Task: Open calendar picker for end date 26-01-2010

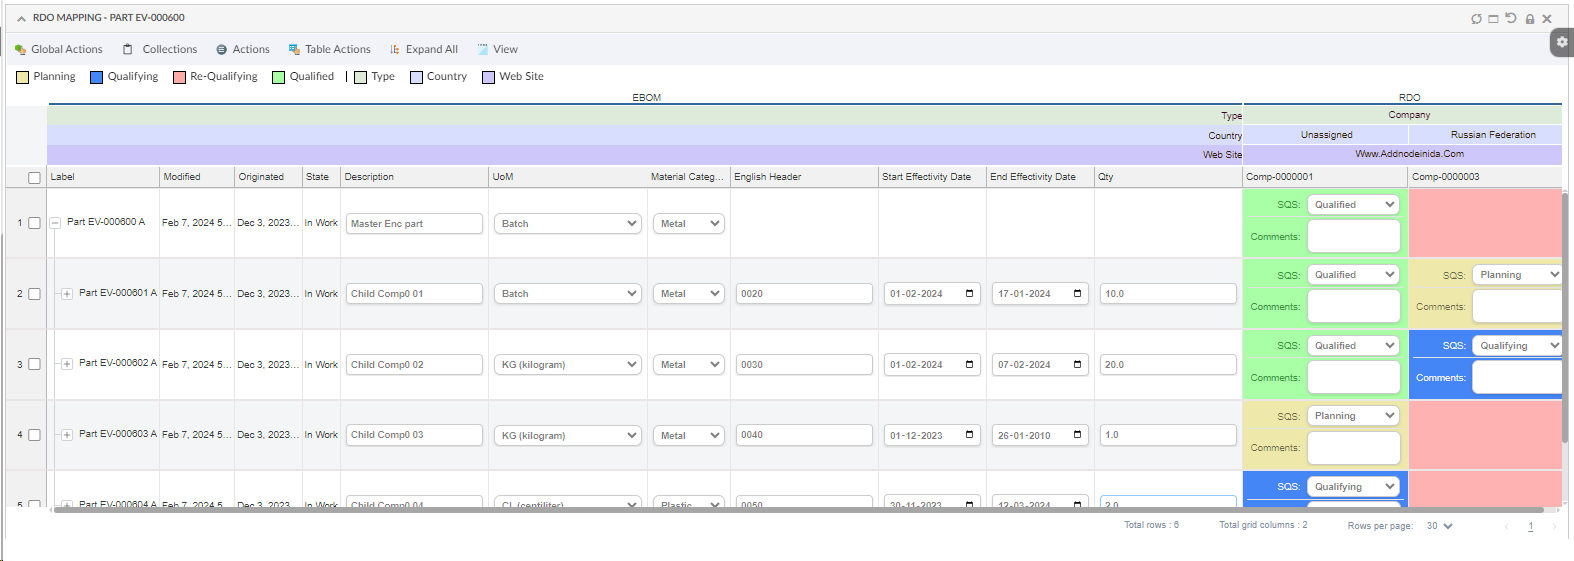Action: click(1077, 435)
